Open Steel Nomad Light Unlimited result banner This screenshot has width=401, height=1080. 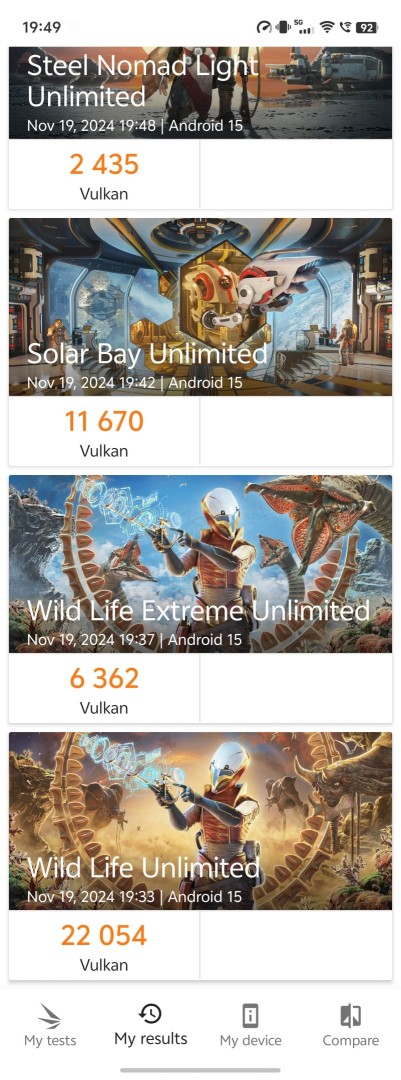pyautogui.click(x=200, y=92)
